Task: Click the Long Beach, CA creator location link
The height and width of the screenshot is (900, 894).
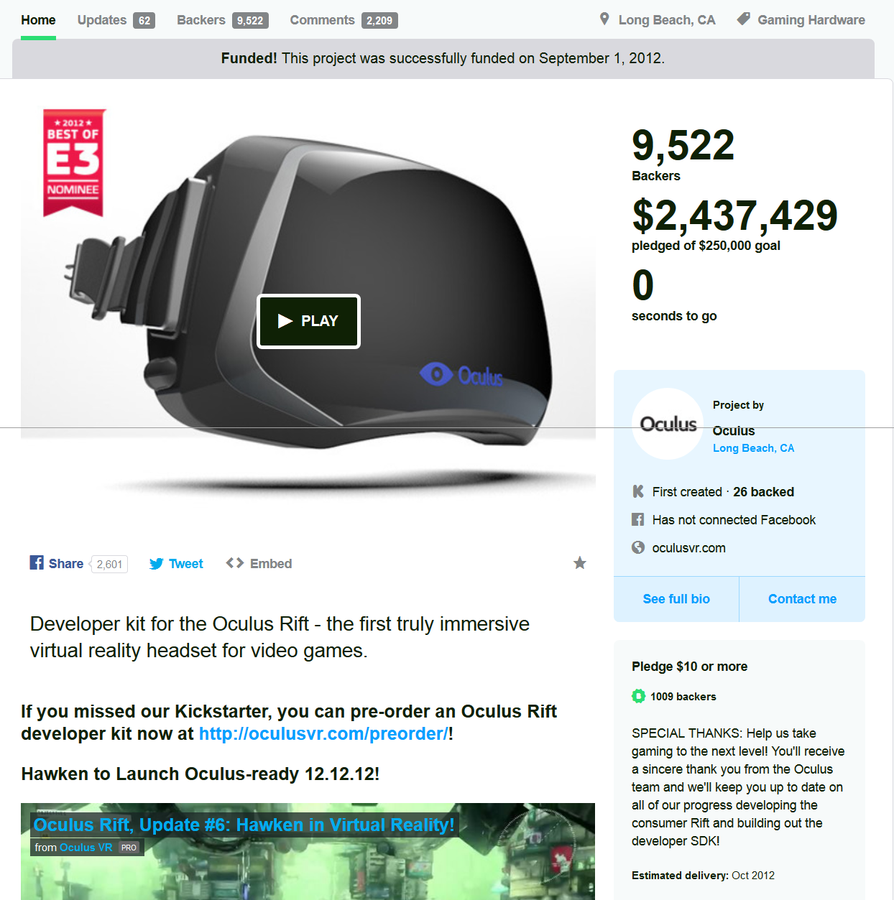Action: 753,448
